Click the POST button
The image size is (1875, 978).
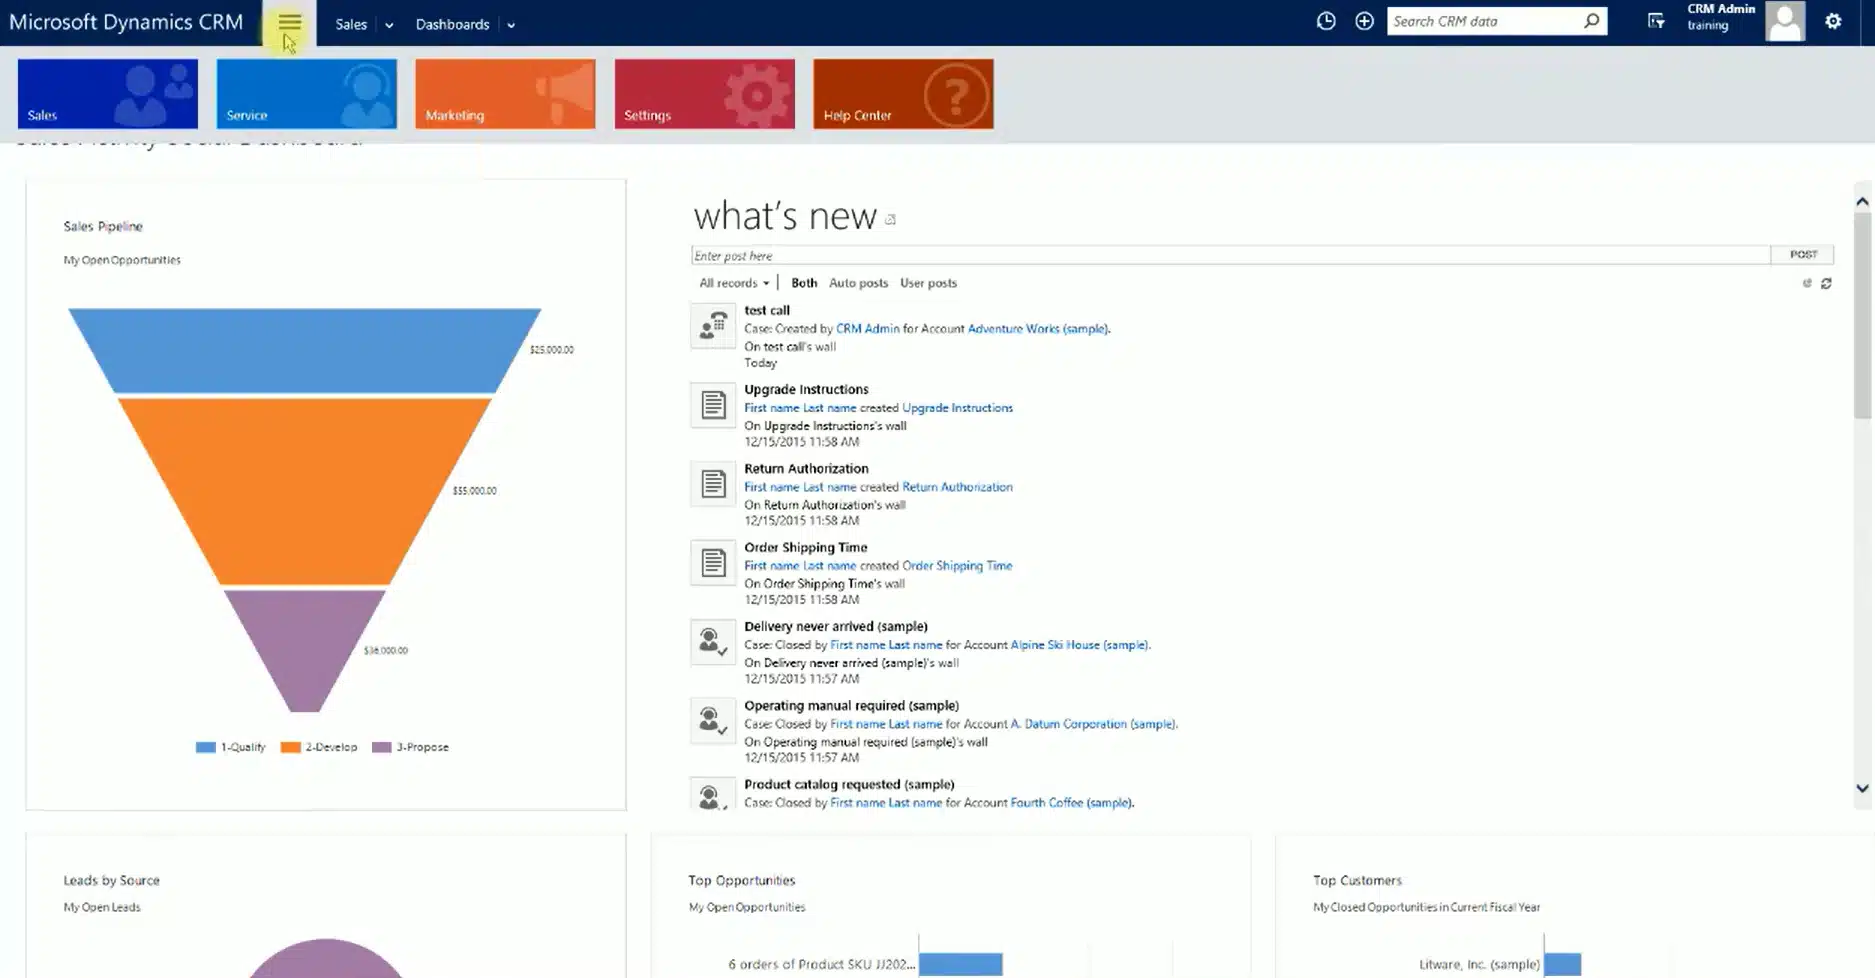pyautogui.click(x=1803, y=255)
